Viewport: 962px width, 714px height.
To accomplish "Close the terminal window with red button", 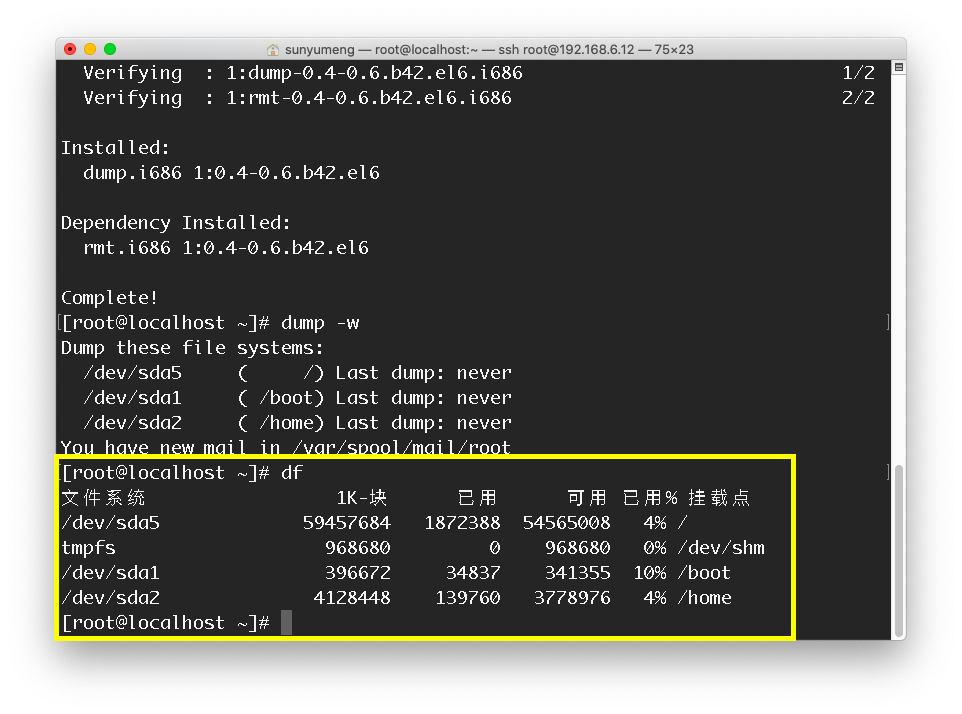I will (x=70, y=49).
